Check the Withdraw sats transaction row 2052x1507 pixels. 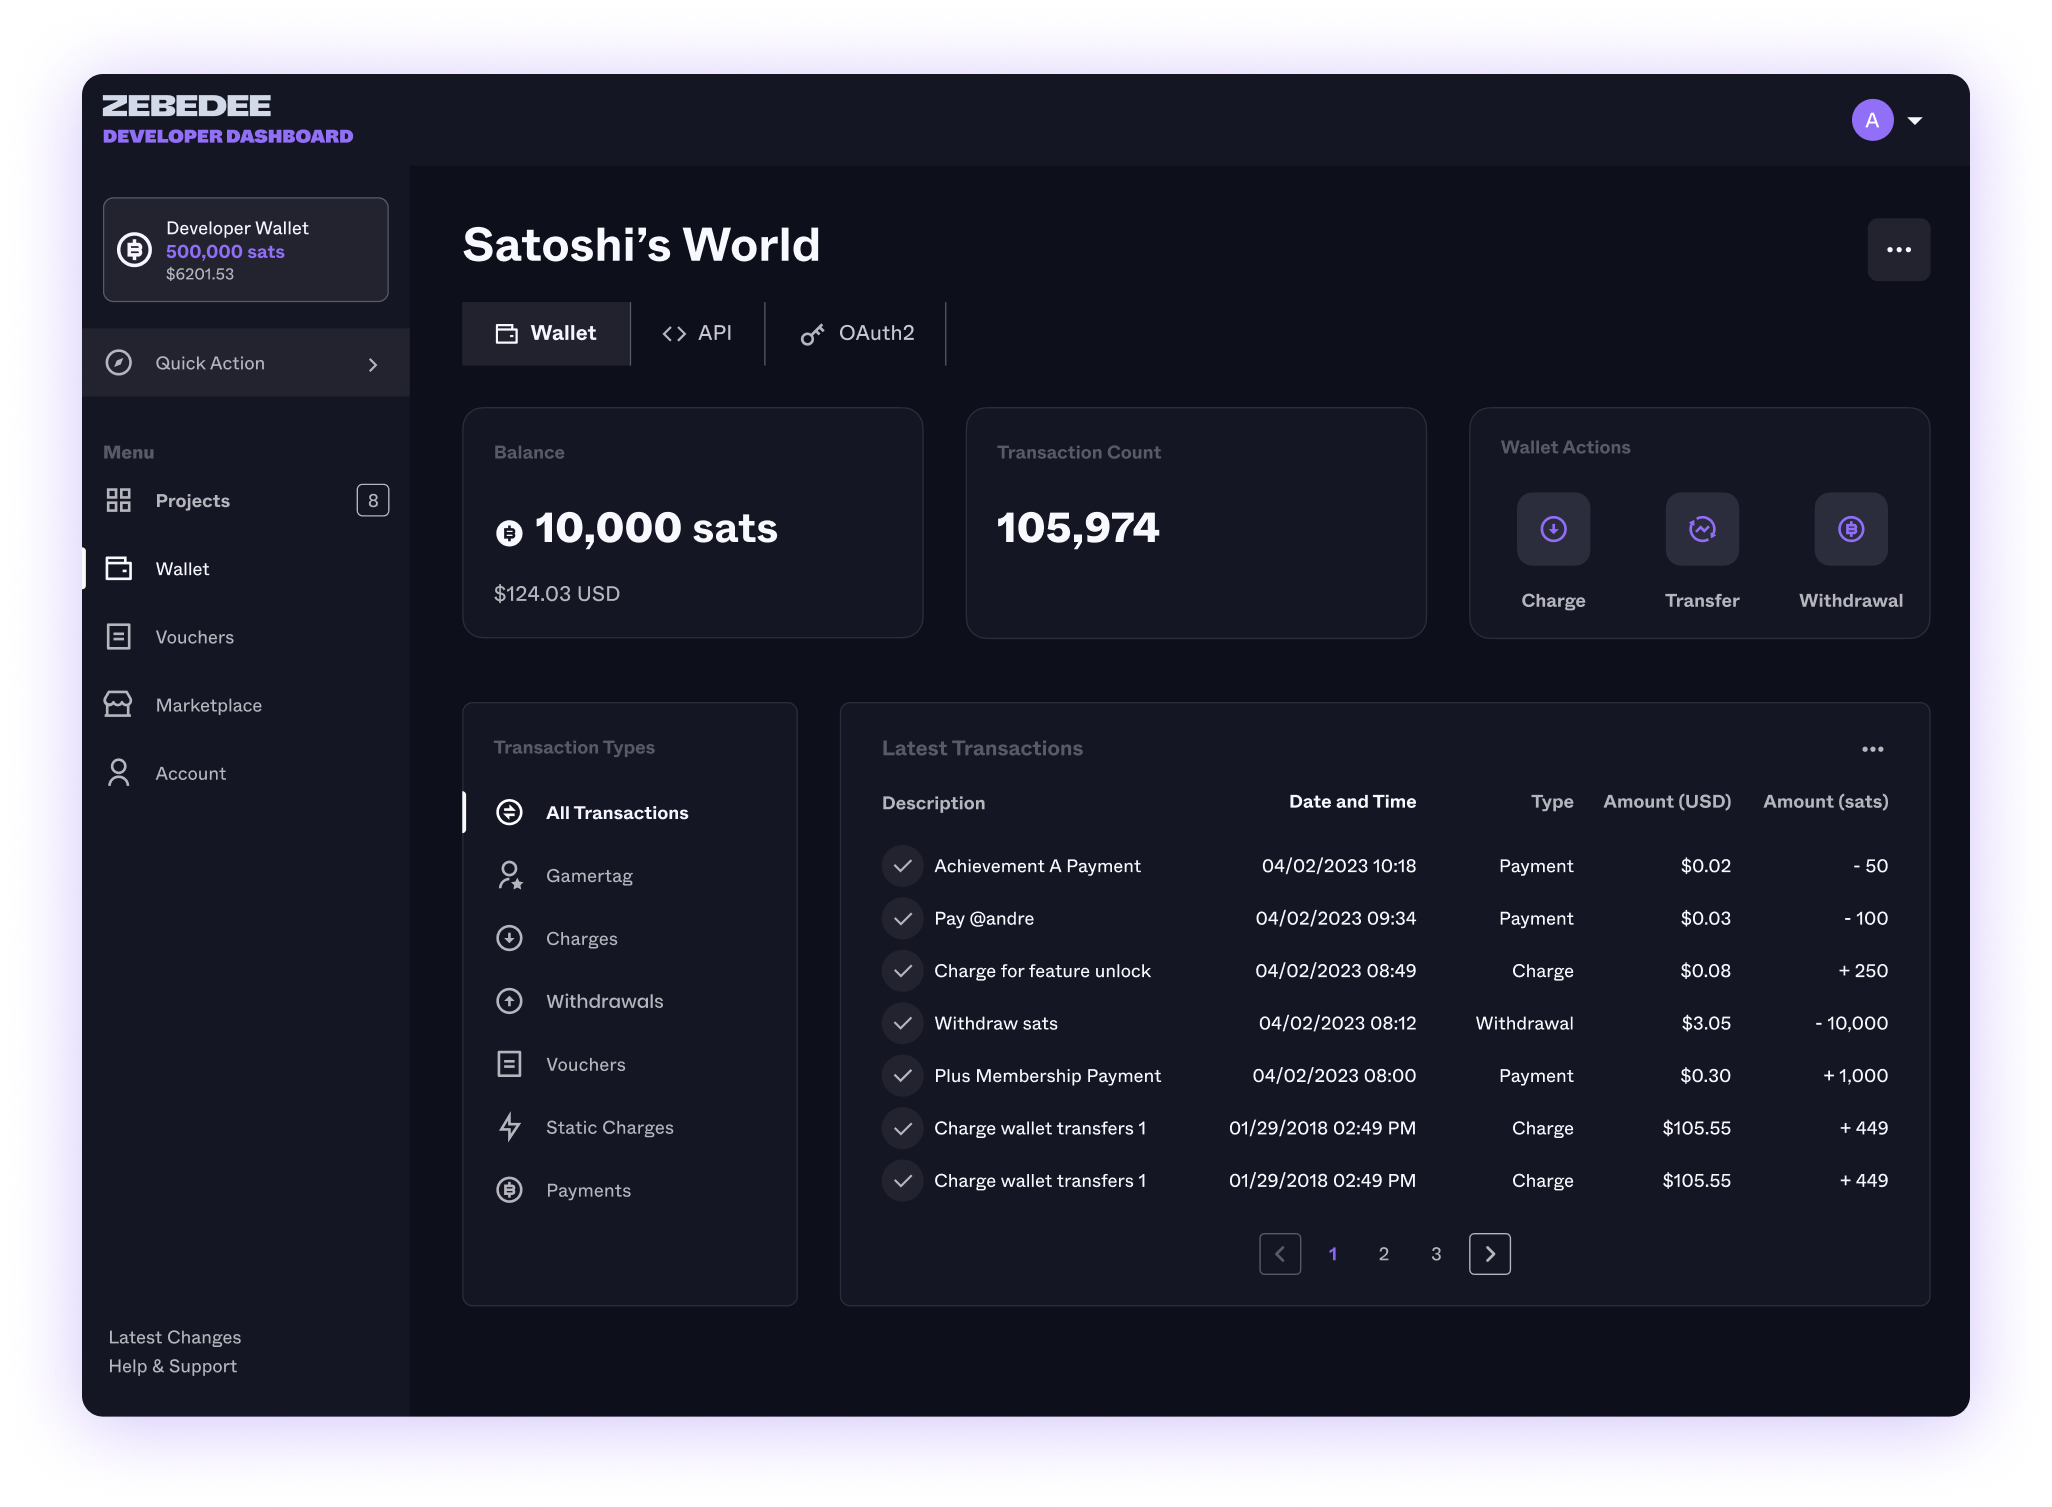[902, 1023]
